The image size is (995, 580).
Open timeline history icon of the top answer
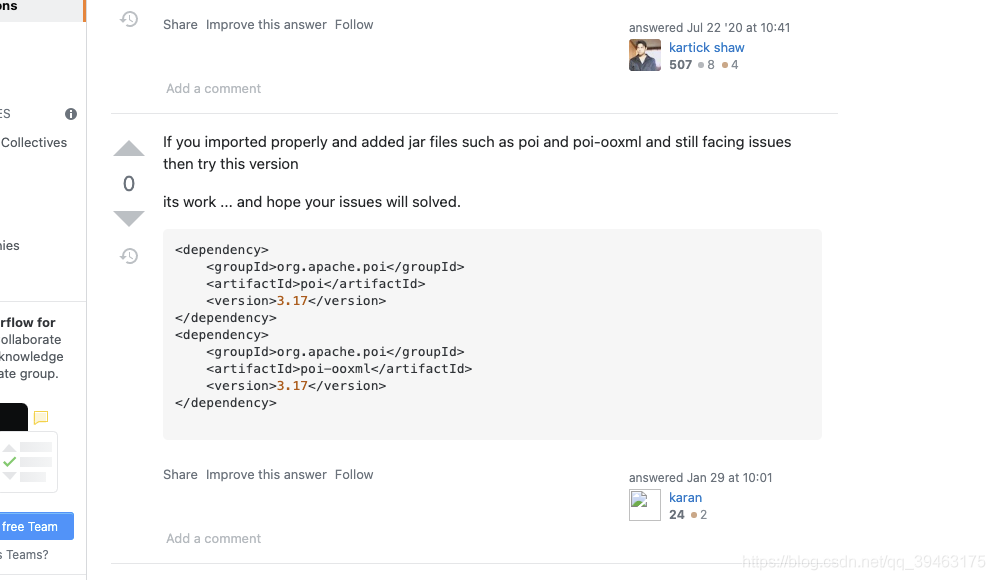click(129, 19)
